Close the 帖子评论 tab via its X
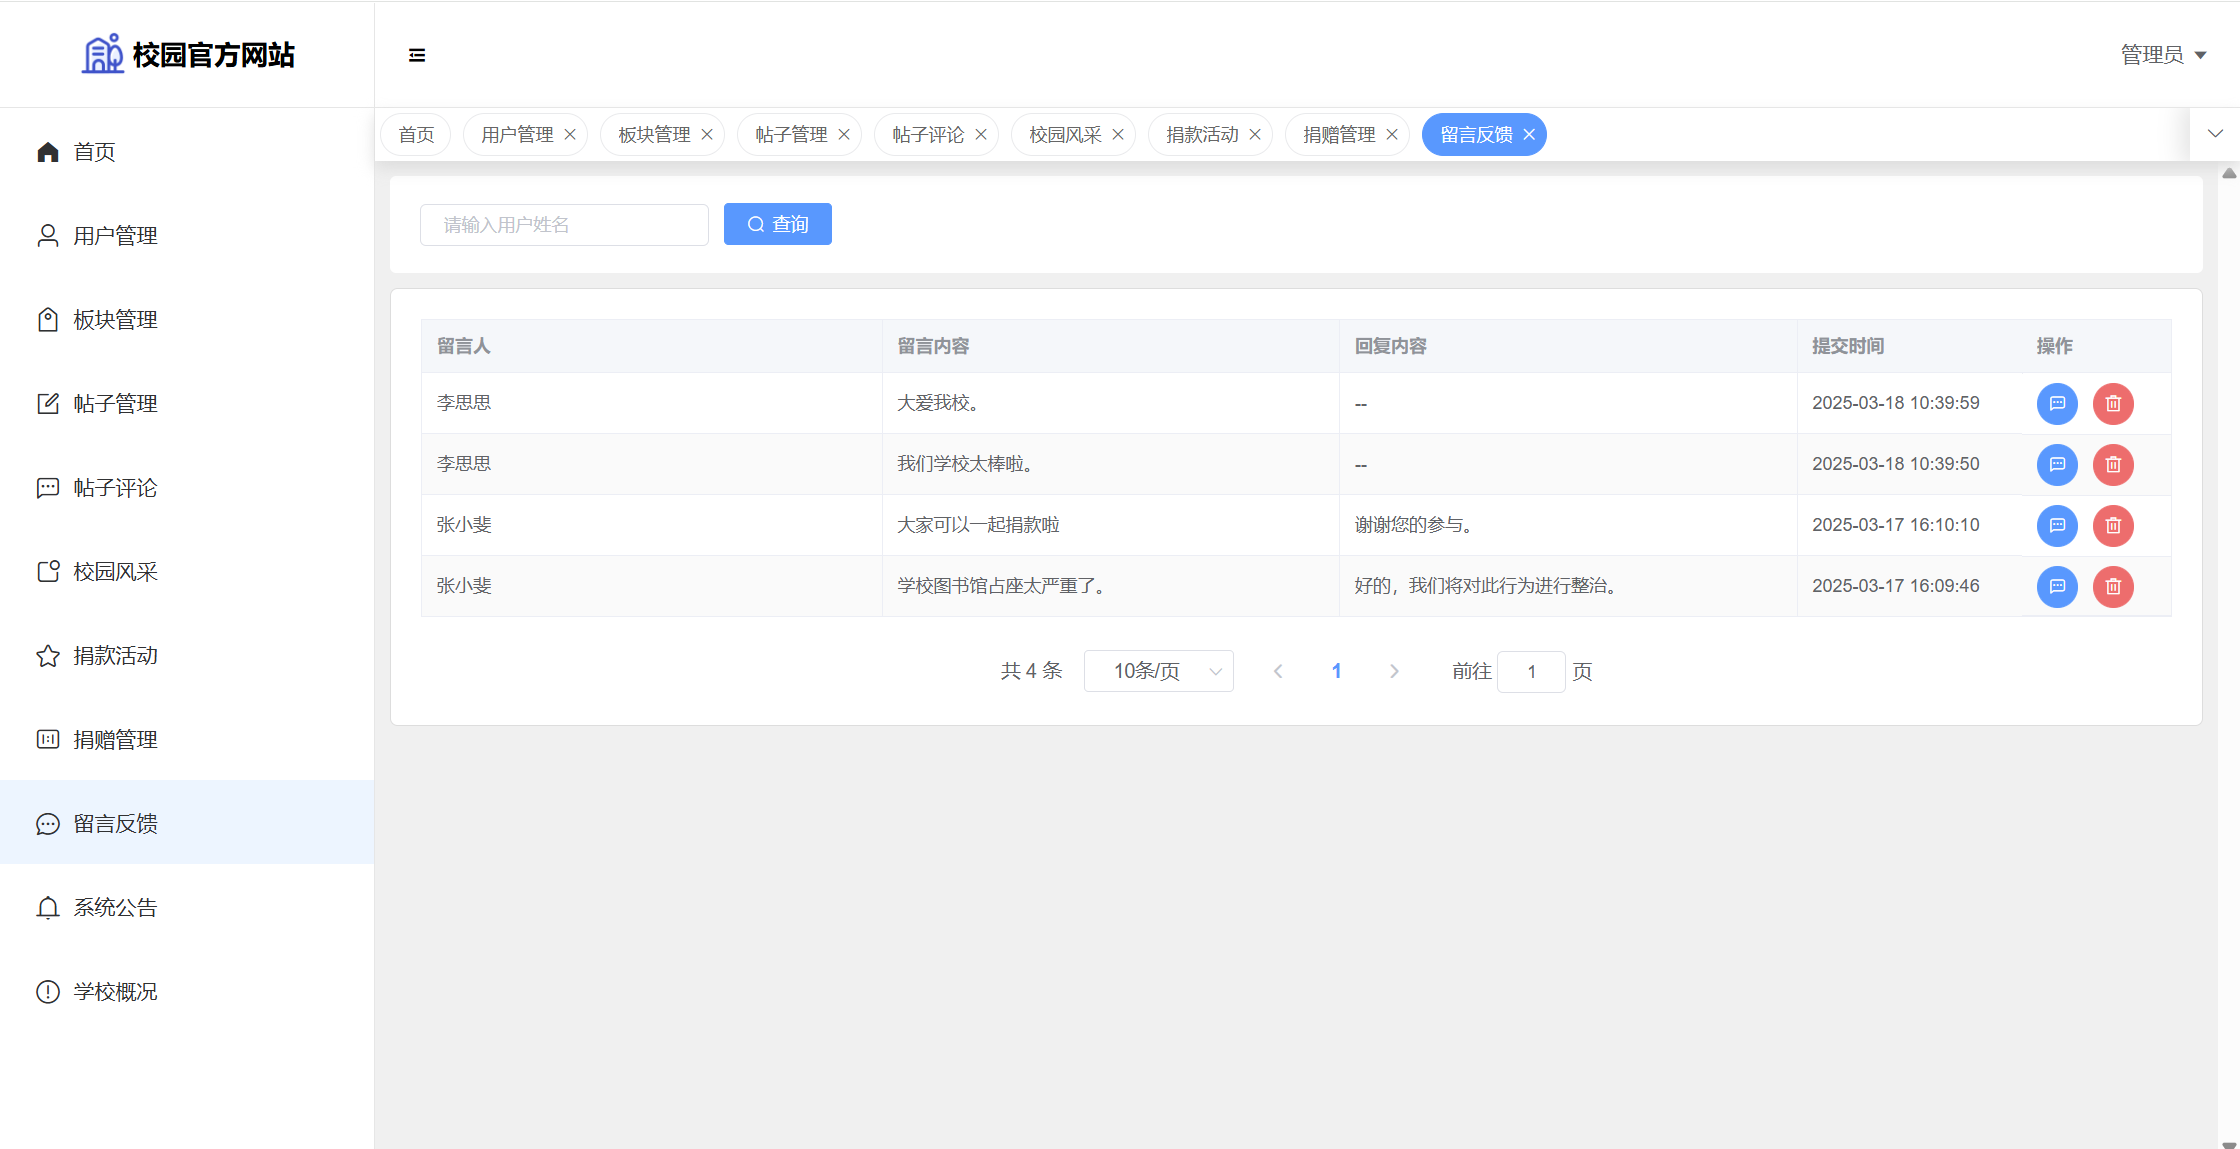Image resolution: width=2240 pixels, height=1149 pixels. 981,135
